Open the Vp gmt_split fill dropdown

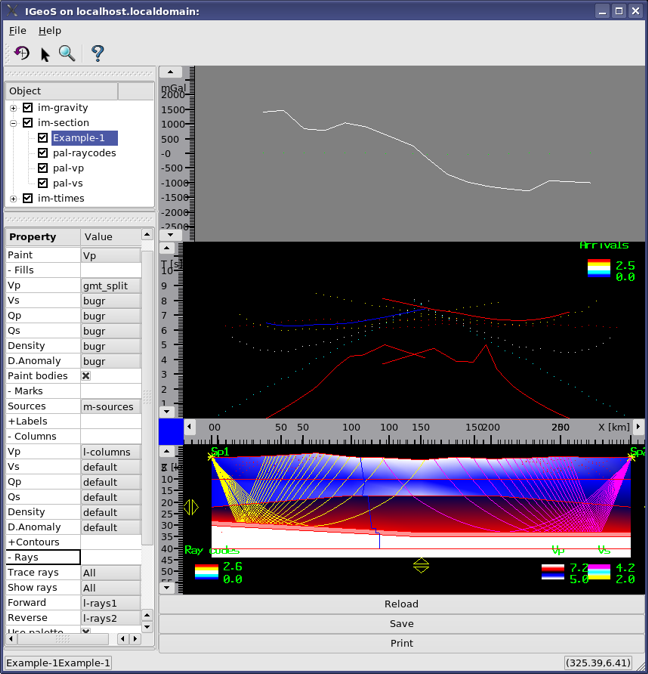coord(110,286)
